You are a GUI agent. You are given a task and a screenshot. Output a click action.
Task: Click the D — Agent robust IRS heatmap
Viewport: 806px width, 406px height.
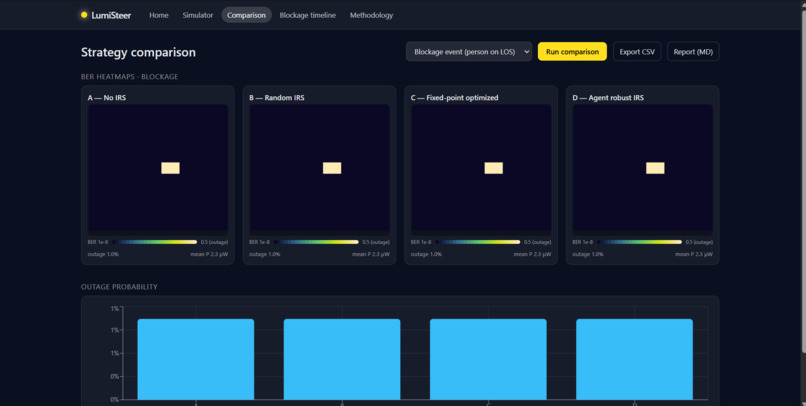point(643,170)
